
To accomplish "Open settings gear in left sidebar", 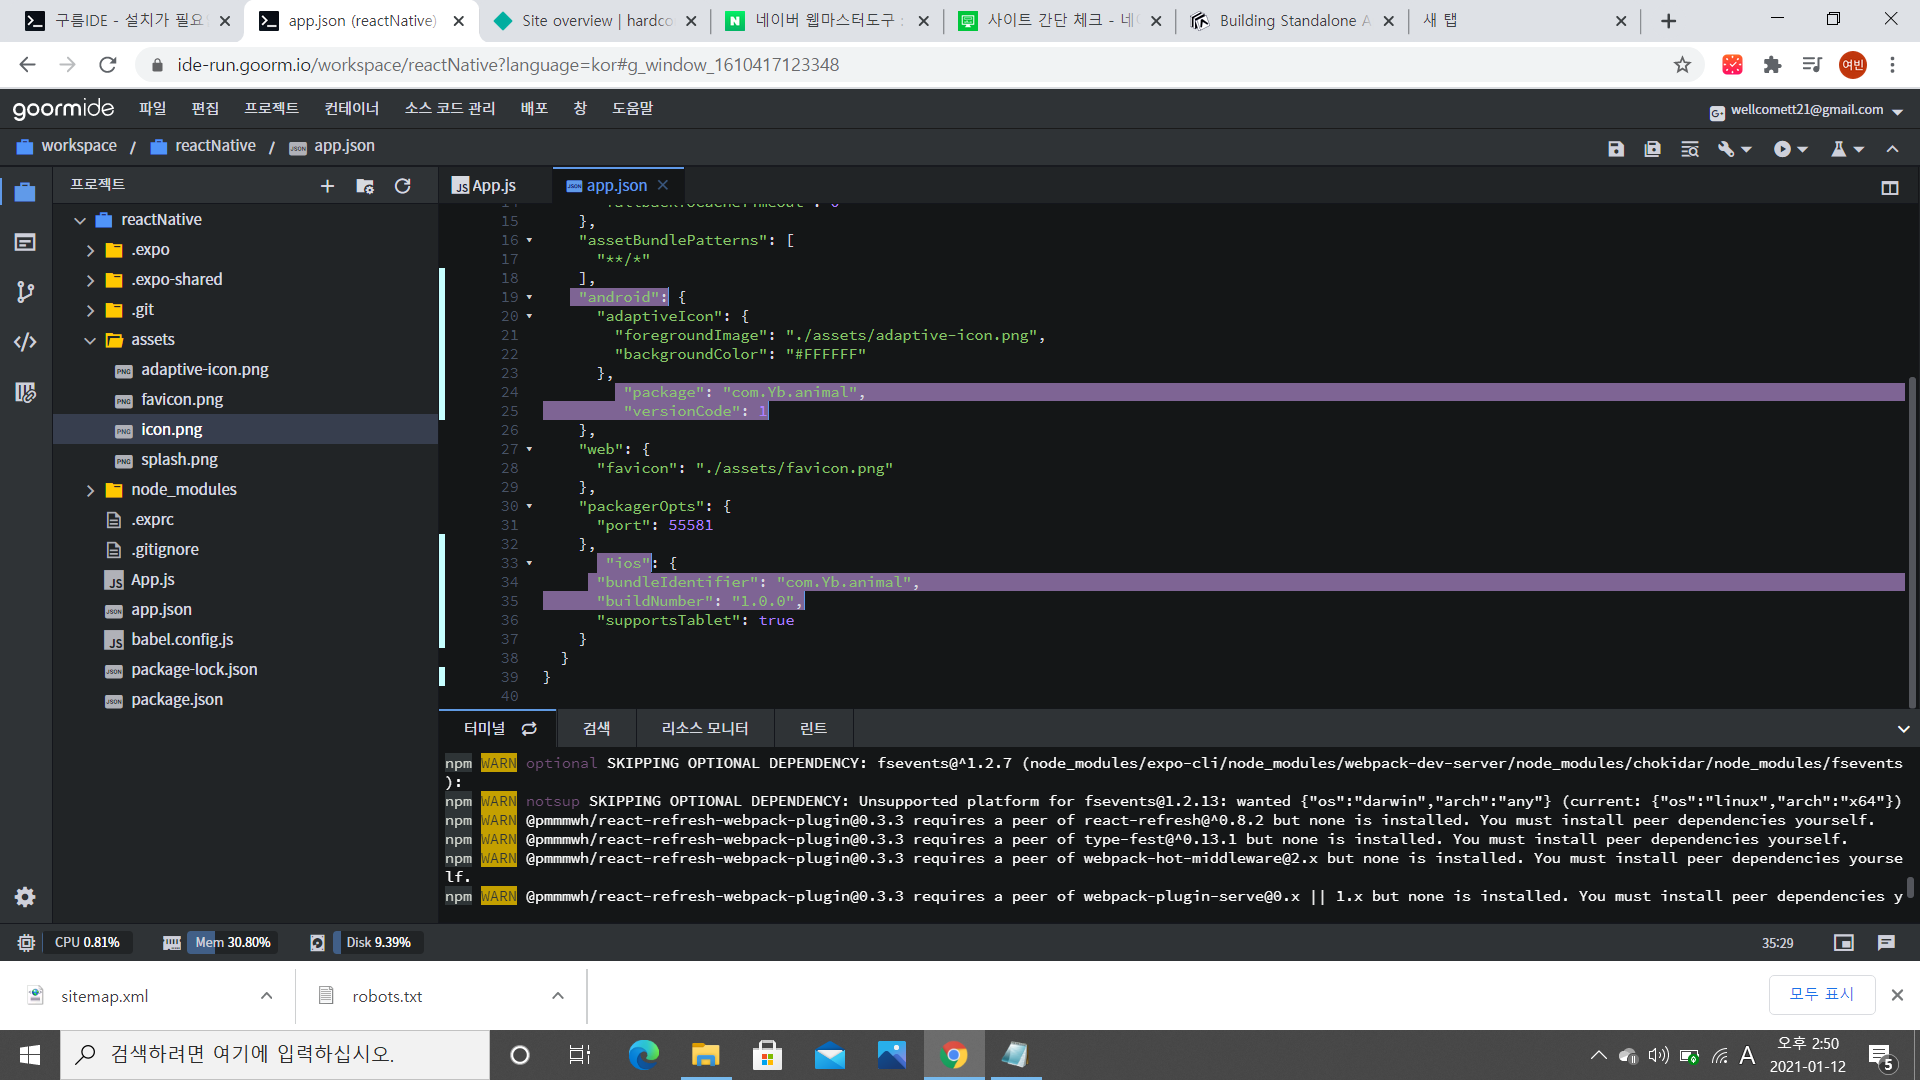I will (x=26, y=897).
